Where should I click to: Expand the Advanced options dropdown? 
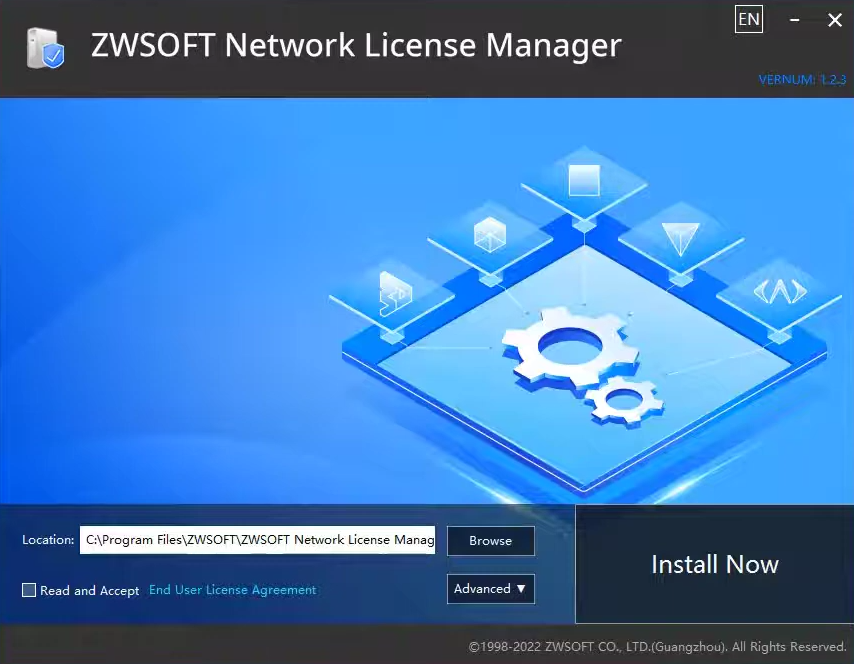point(491,589)
